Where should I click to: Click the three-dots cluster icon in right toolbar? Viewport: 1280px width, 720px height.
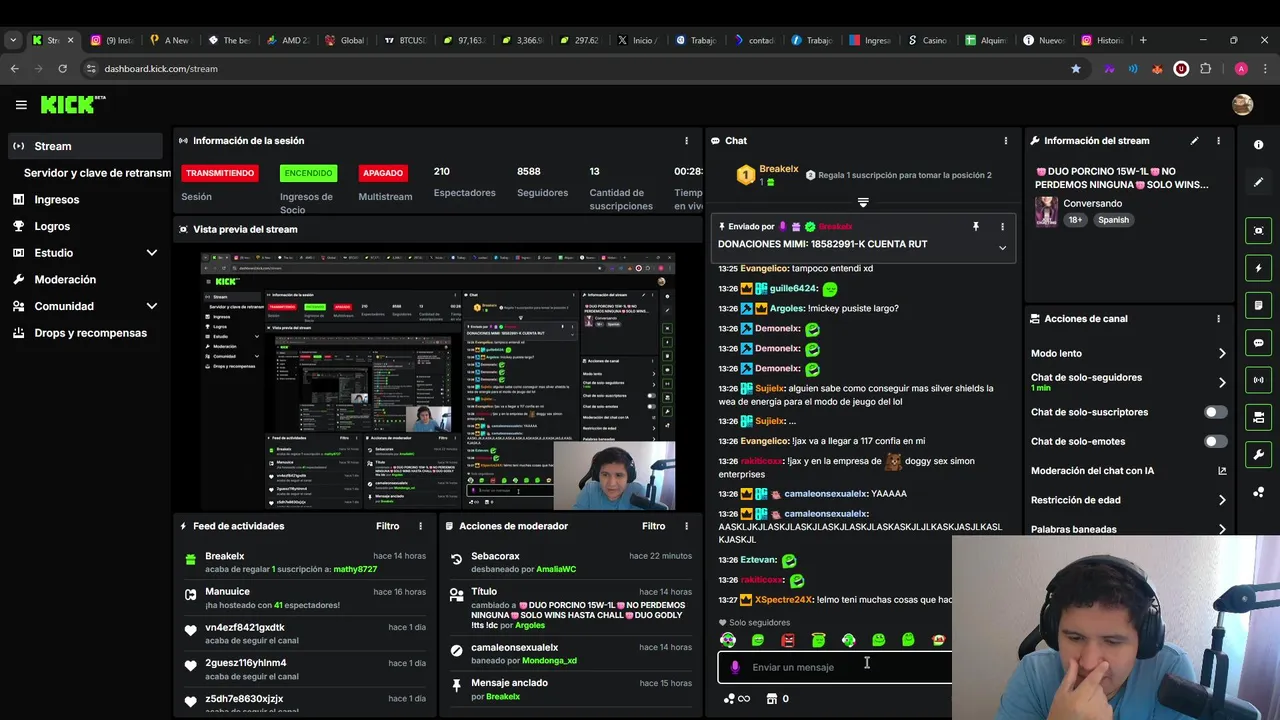tap(1258, 492)
